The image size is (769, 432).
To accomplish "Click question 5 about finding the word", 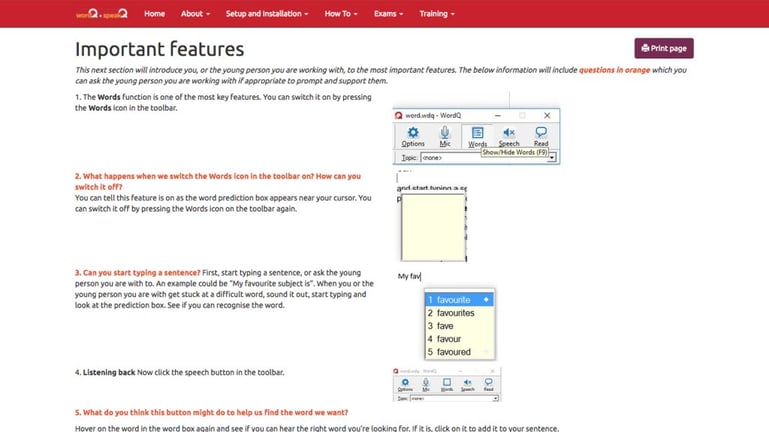I will pyautogui.click(x=211, y=413).
